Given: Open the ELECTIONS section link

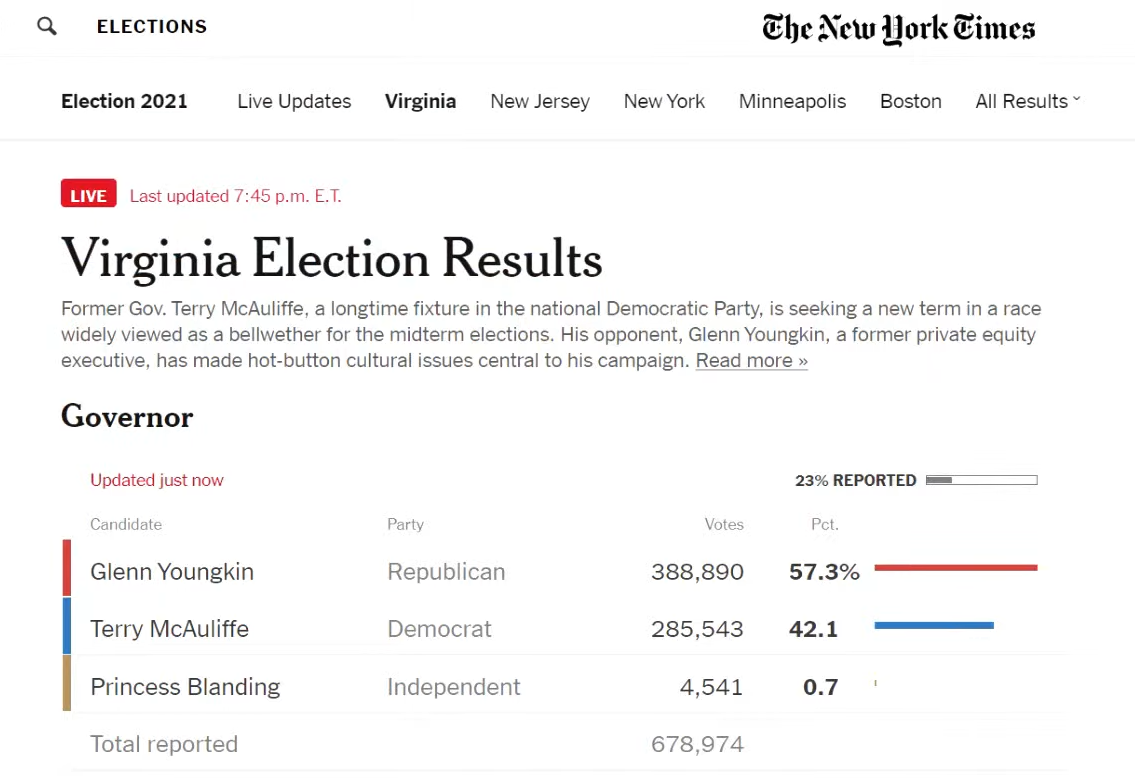Looking at the screenshot, I should pyautogui.click(x=152, y=27).
